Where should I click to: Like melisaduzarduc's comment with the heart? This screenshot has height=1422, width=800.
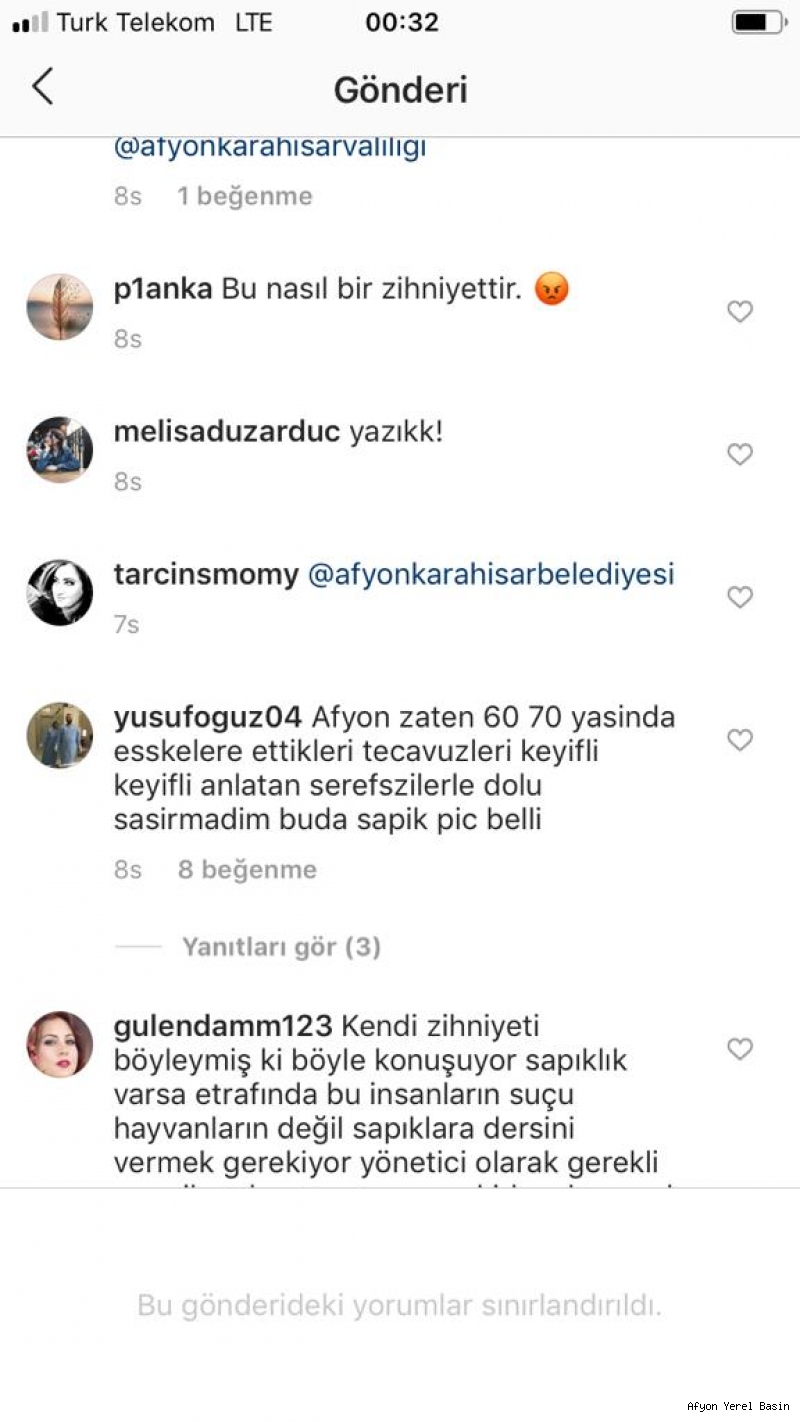739,455
